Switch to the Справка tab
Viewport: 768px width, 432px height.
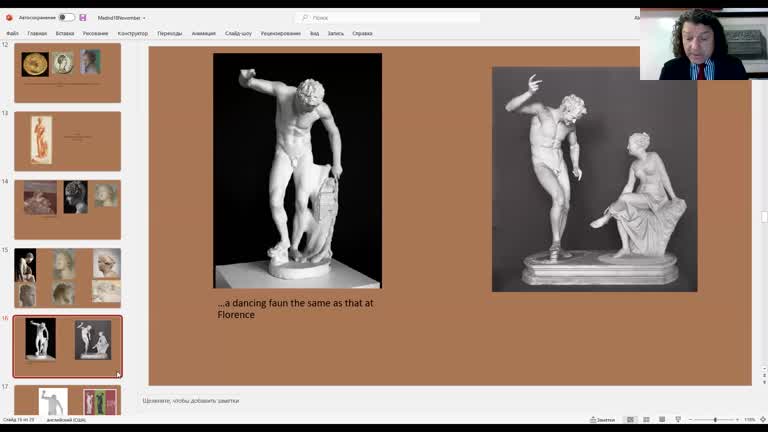pyautogui.click(x=362, y=33)
